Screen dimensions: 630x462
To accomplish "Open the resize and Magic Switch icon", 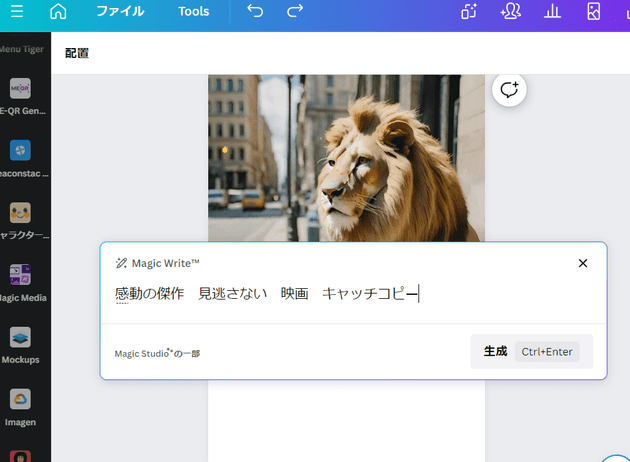I will click(467, 12).
